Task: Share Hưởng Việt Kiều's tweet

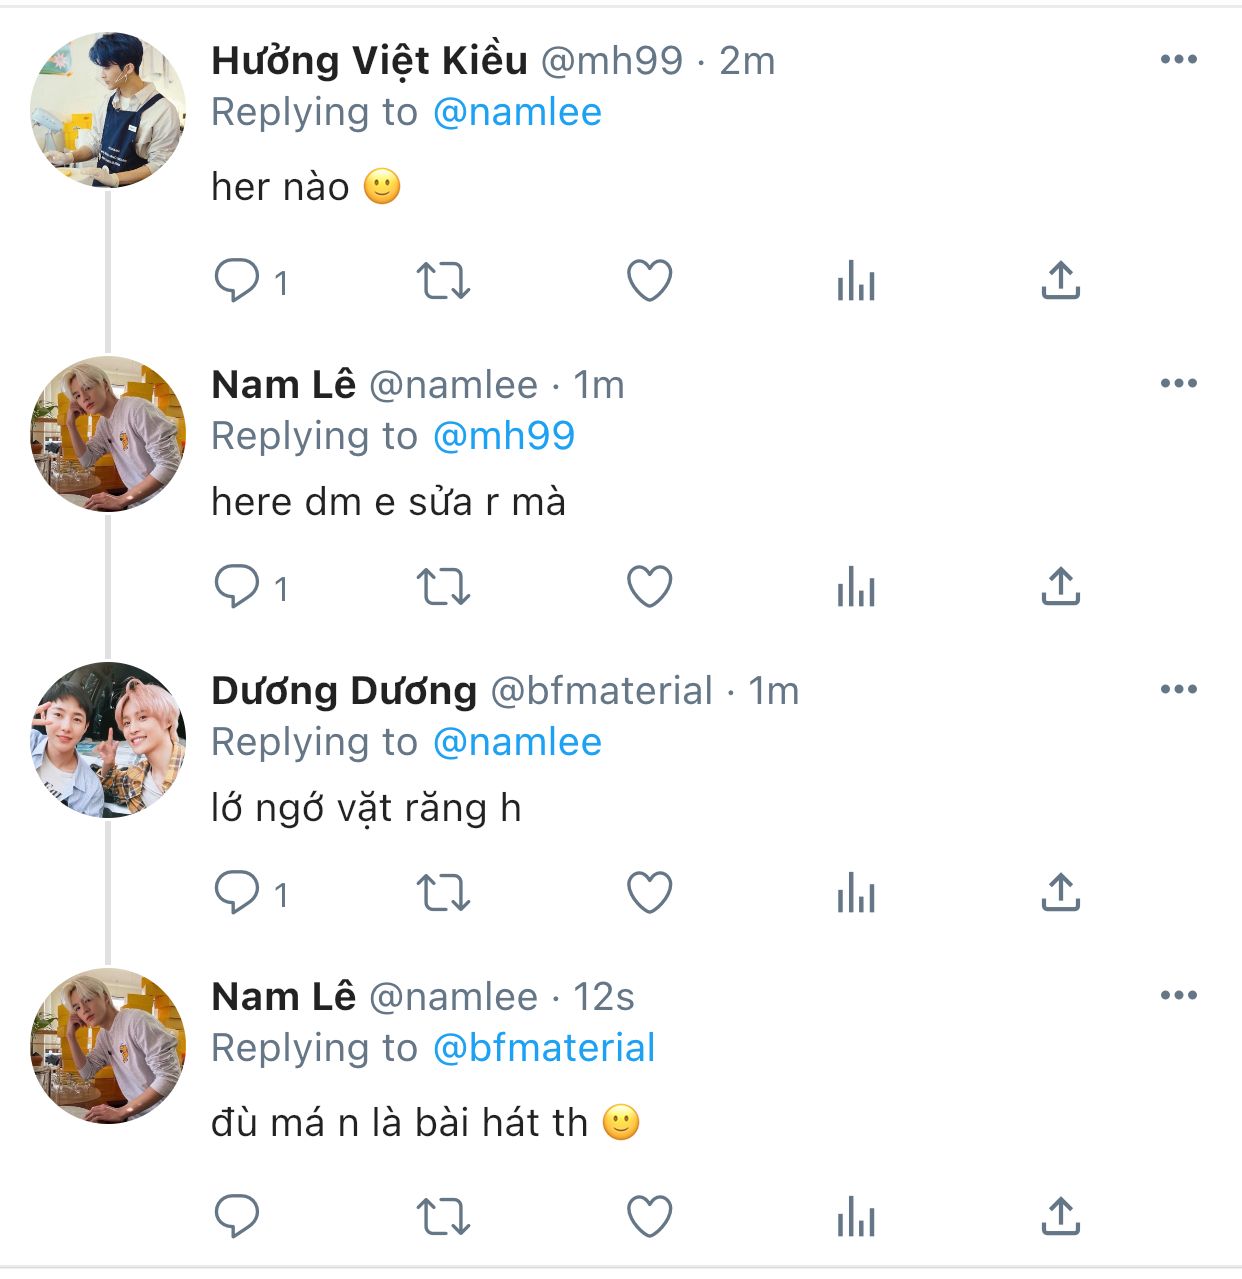Action: pos(1061,281)
